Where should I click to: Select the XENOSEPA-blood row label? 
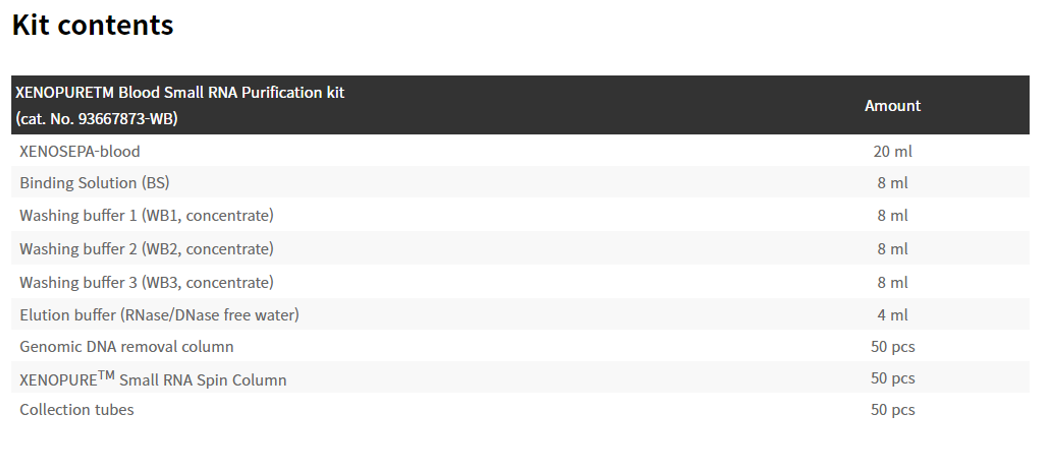[x=80, y=151]
